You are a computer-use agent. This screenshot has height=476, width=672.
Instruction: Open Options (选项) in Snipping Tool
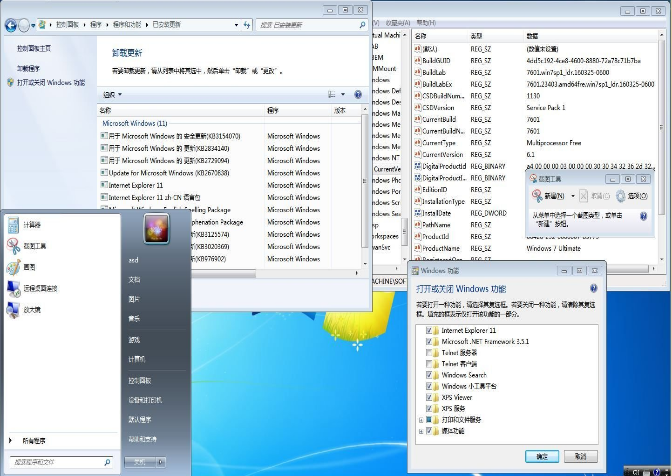[632, 196]
